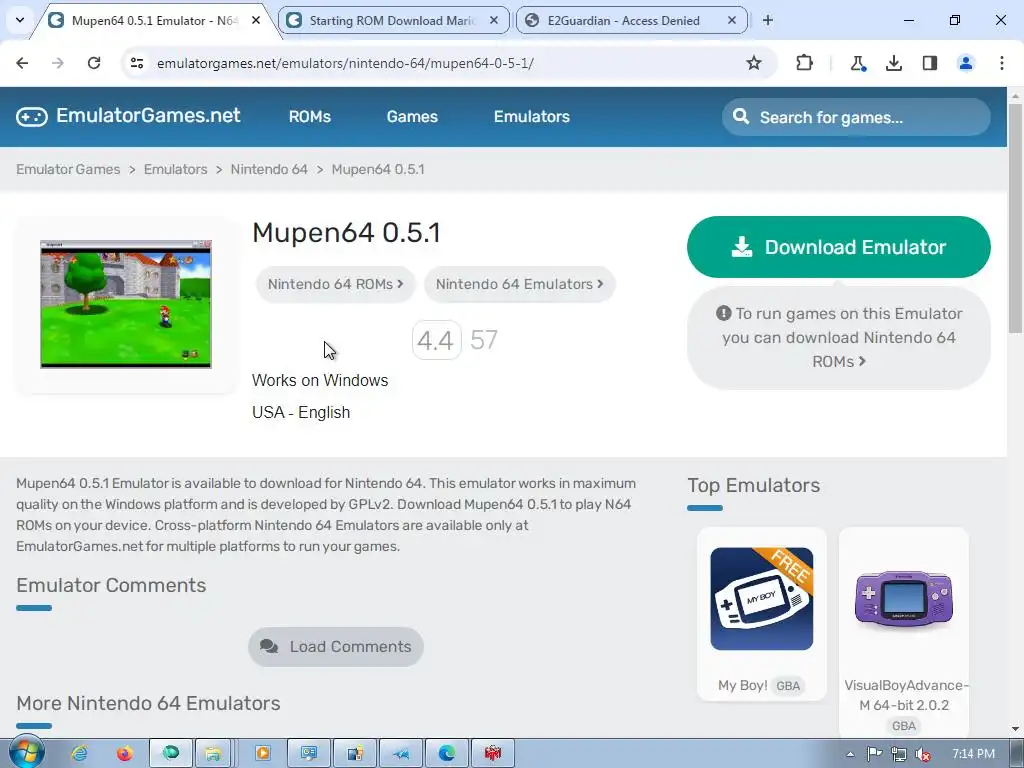Switch to the Starting ROM Download tab

(394, 20)
